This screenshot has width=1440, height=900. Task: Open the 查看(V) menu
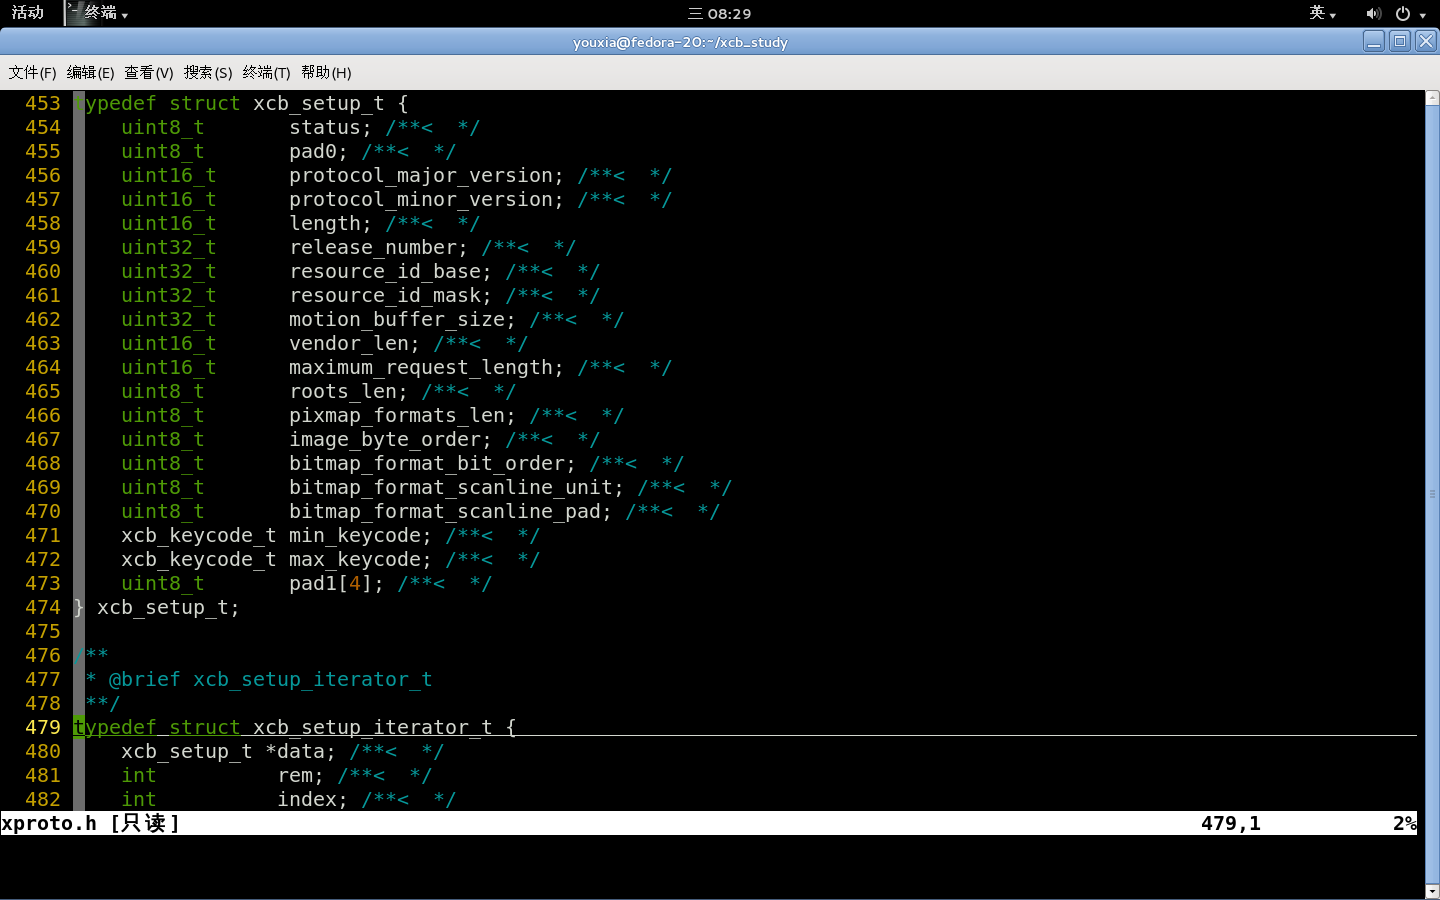click(x=148, y=72)
